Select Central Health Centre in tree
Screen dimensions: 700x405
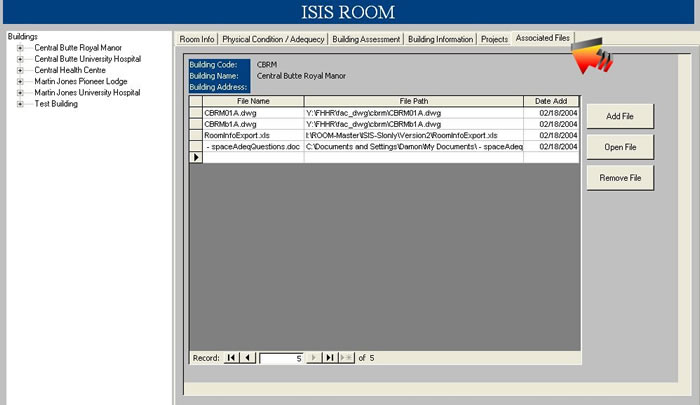point(70,70)
